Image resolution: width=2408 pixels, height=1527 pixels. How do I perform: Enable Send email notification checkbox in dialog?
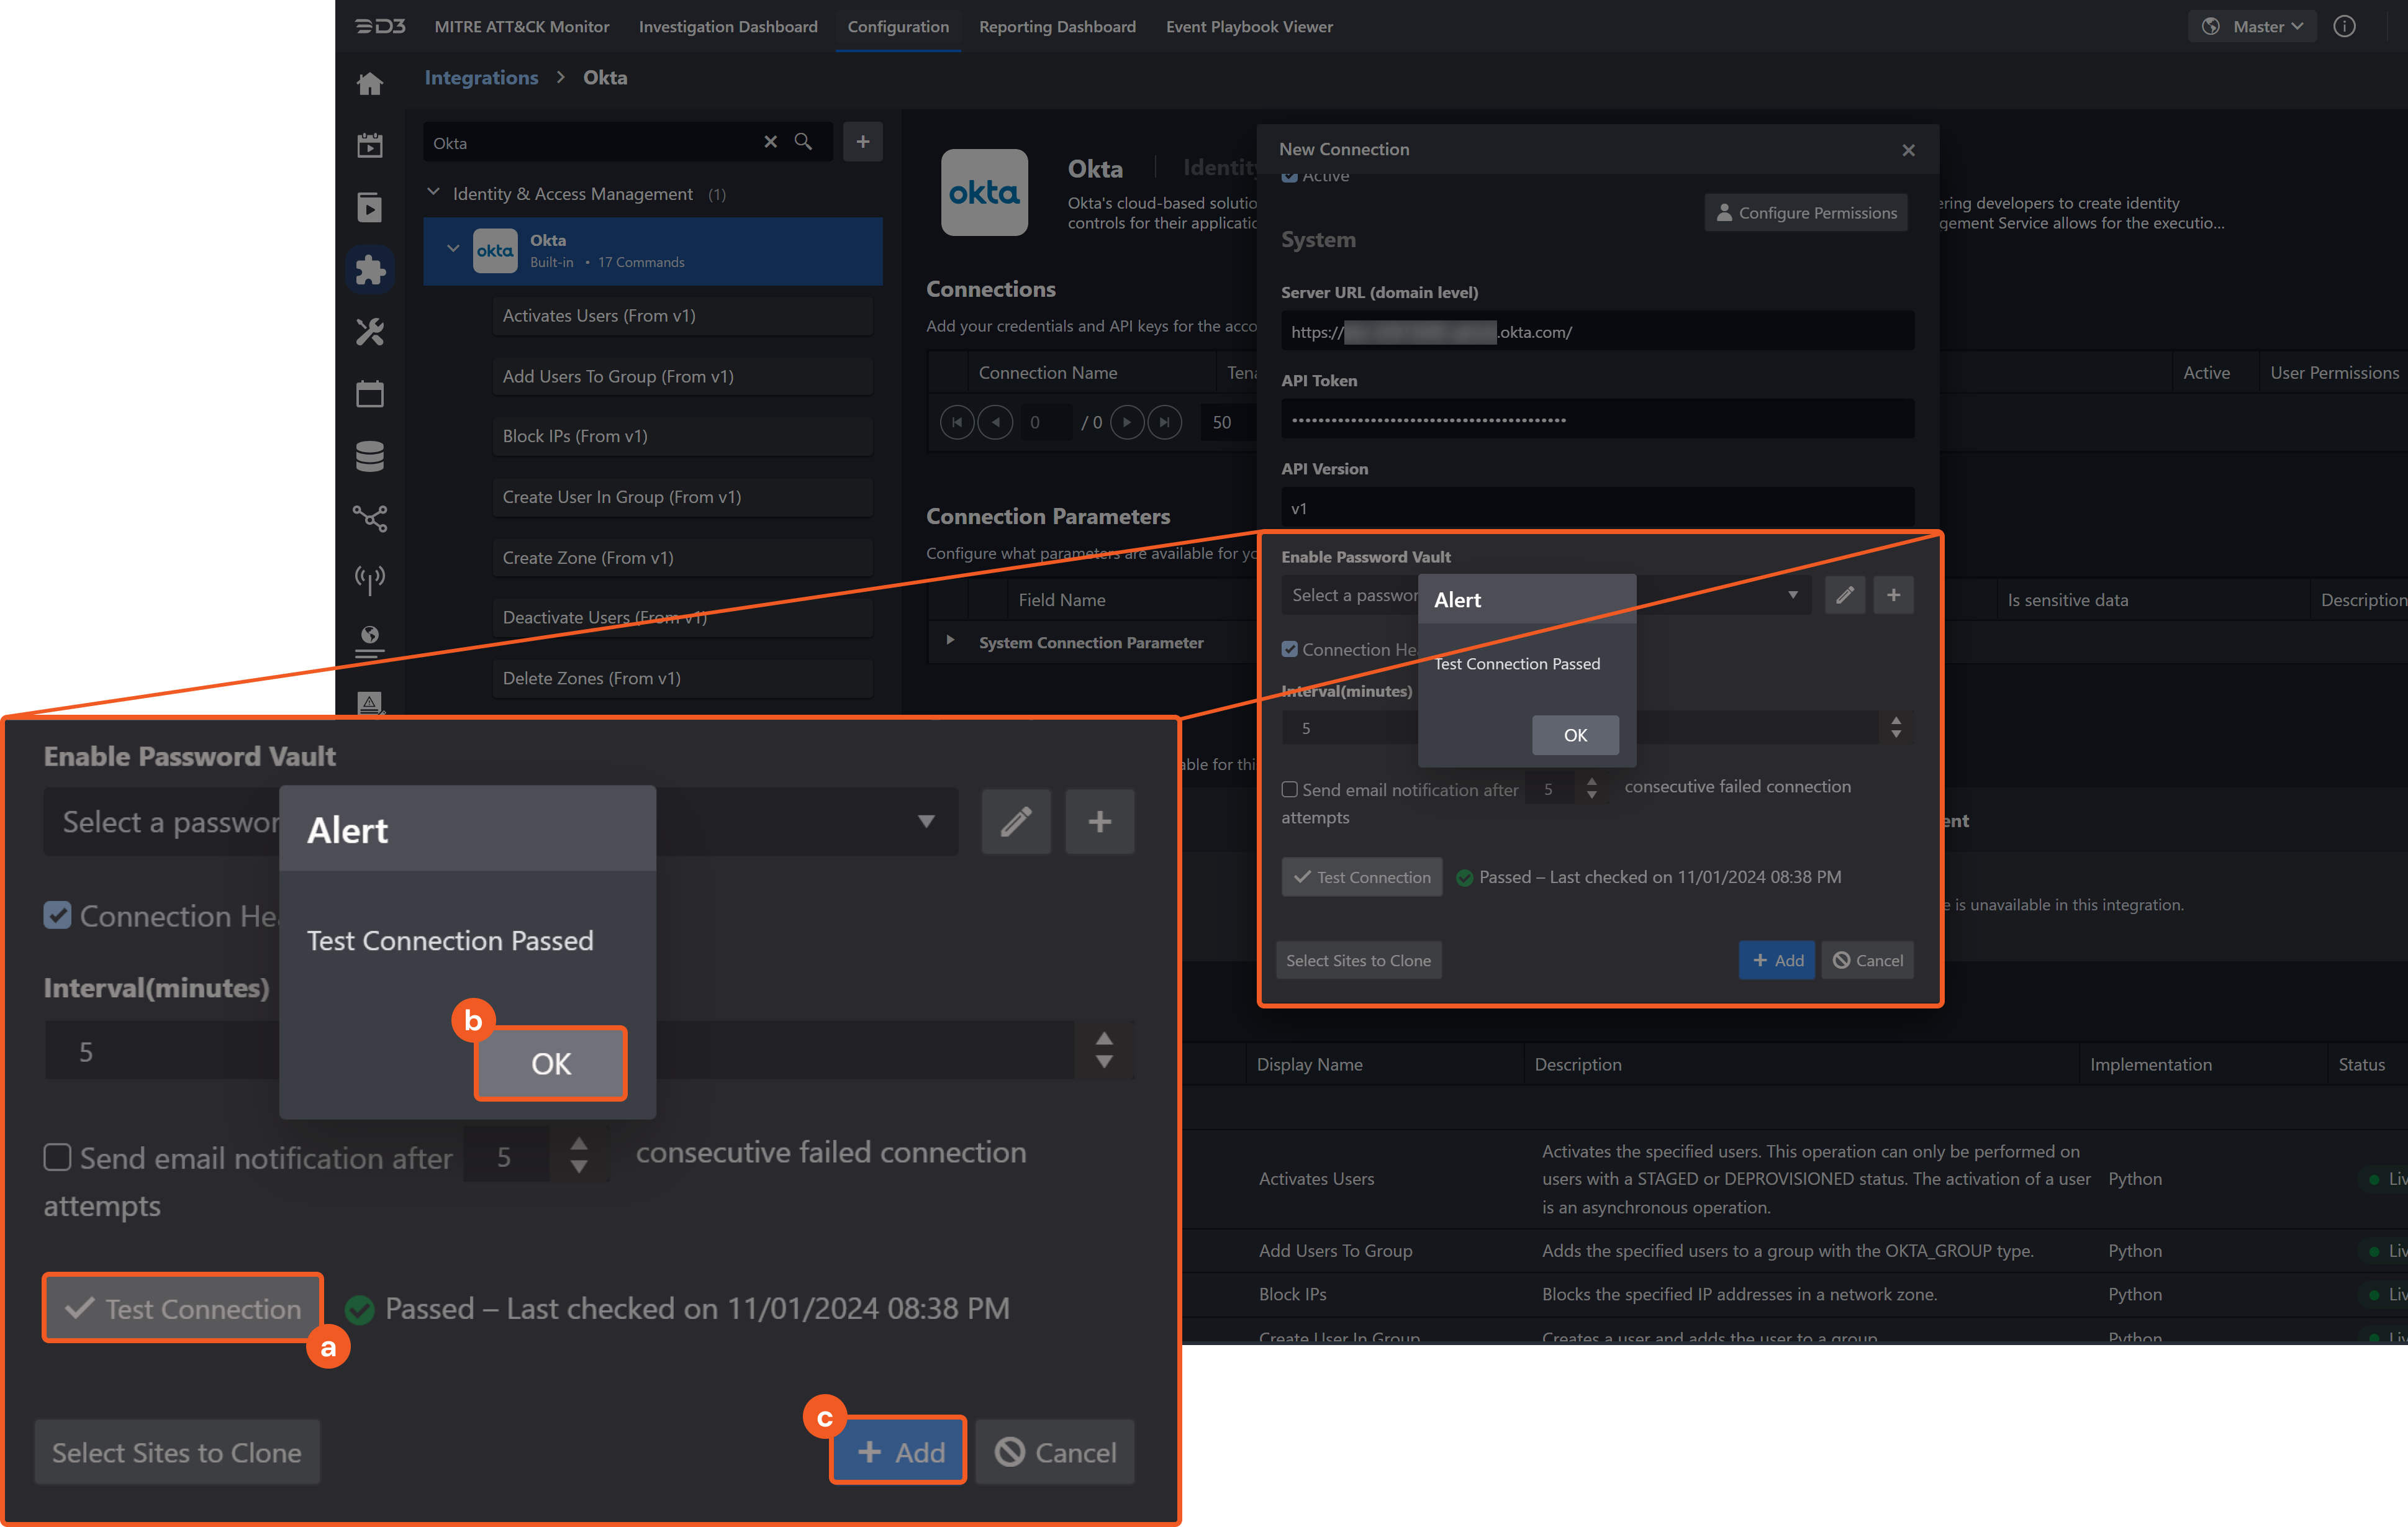1290,789
